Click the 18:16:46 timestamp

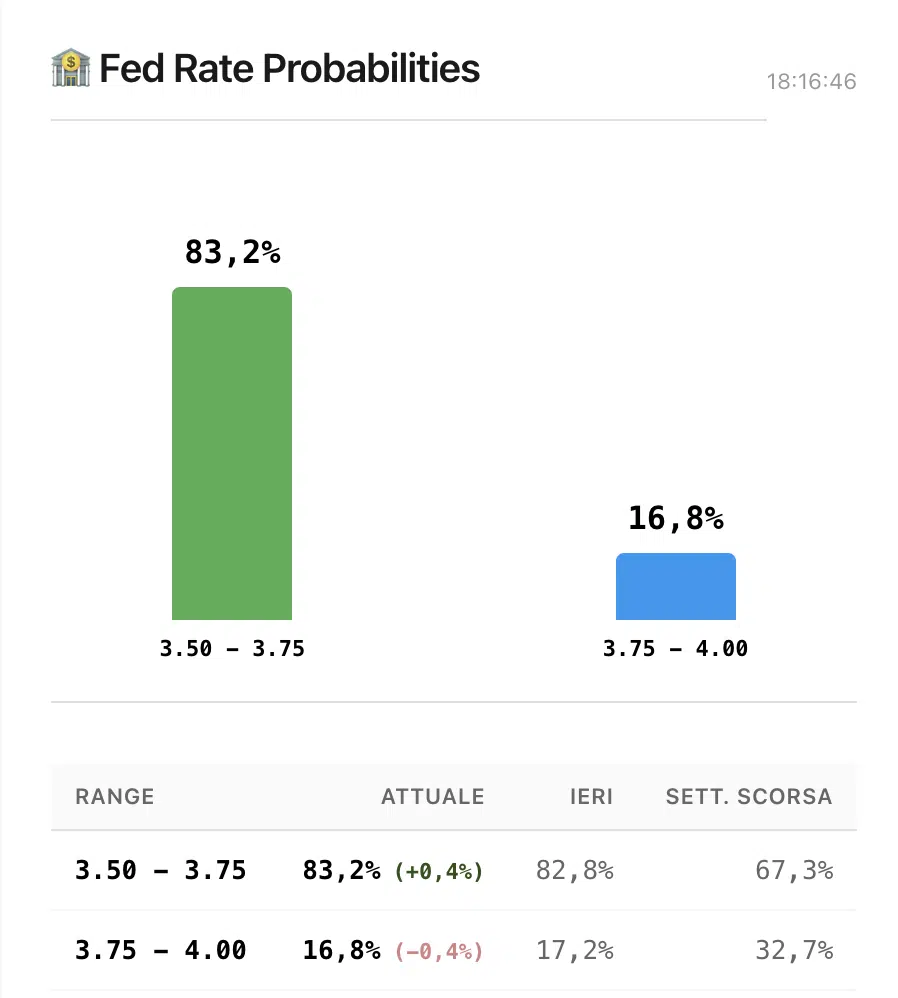pos(811,82)
